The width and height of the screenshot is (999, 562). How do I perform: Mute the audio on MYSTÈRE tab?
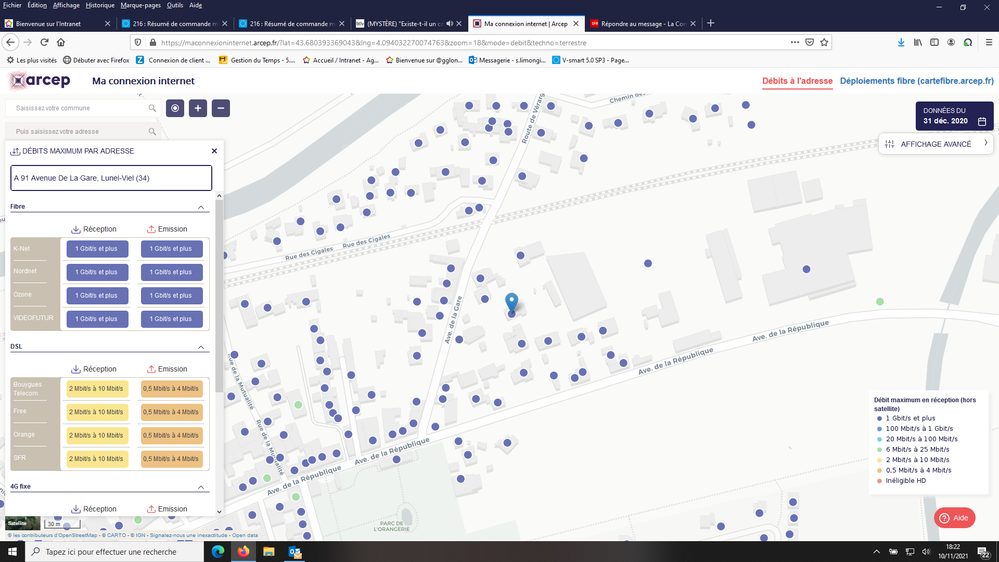pyautogui.click(x=449, y=23)
